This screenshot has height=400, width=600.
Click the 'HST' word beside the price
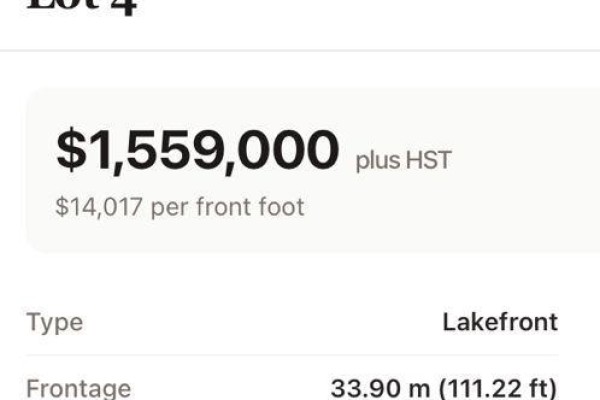(429, 160)
